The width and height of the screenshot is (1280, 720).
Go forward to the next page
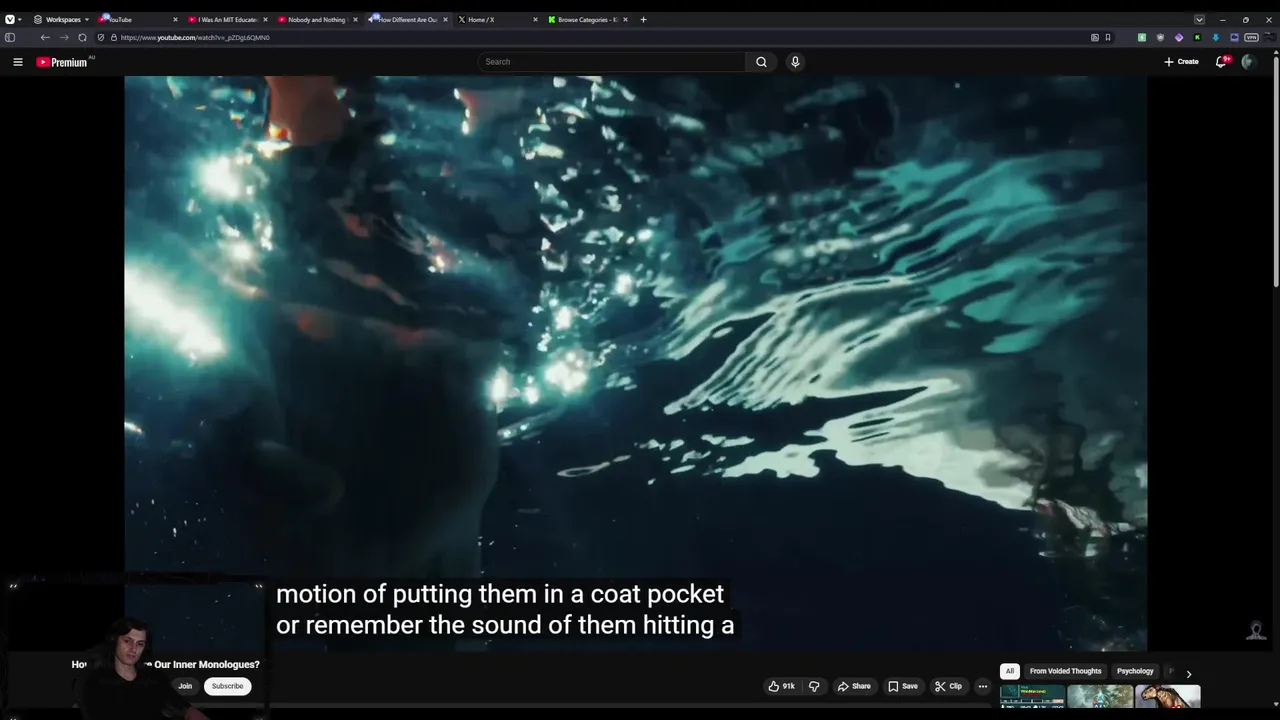(64, 37)
